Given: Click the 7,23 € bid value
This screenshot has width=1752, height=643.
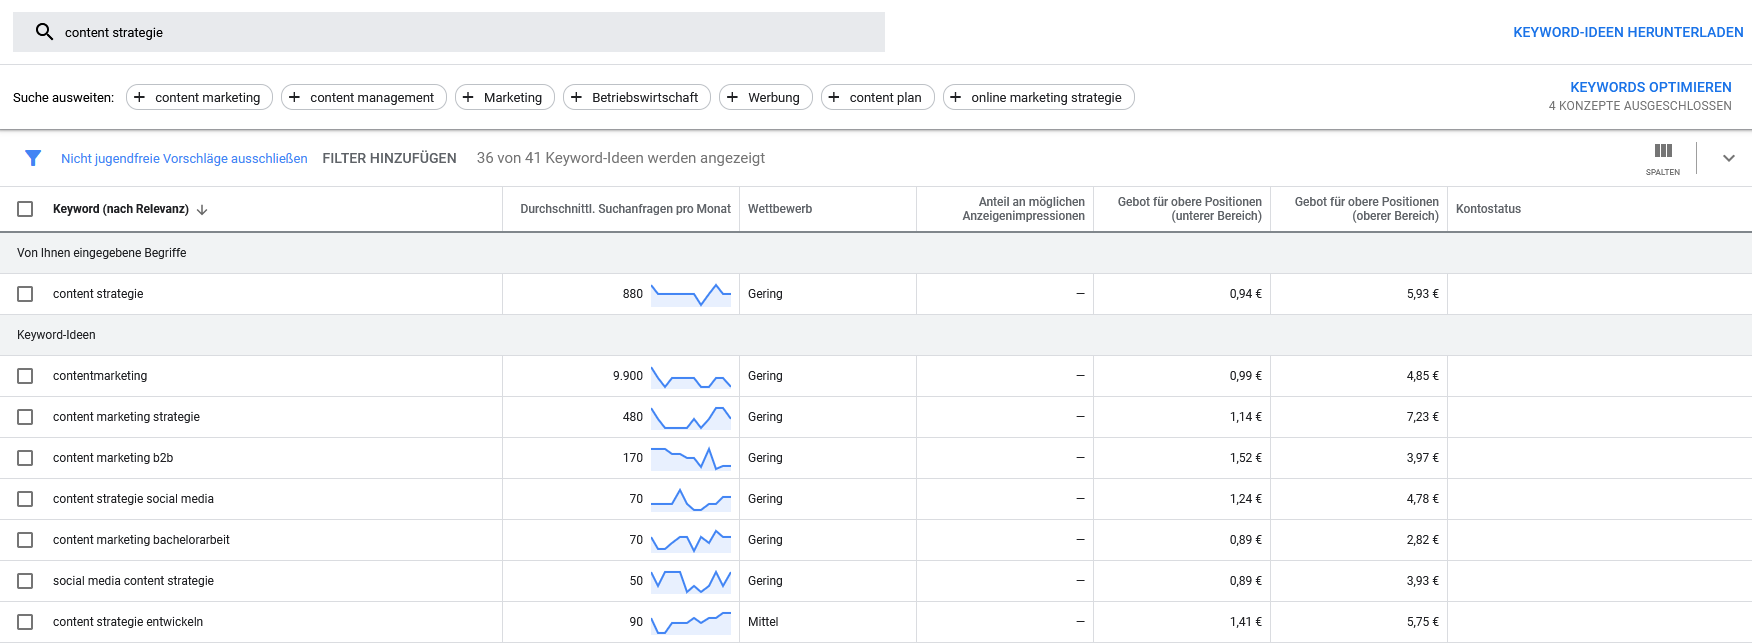Looking at the screenshot, I should [1422, 417].
